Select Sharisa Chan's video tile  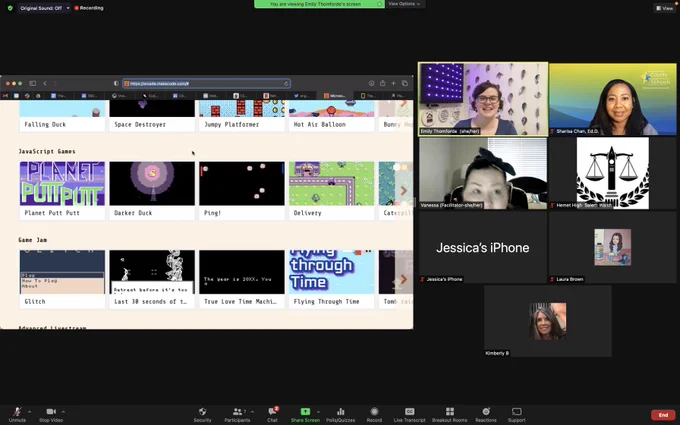click(x=613, y=99)
